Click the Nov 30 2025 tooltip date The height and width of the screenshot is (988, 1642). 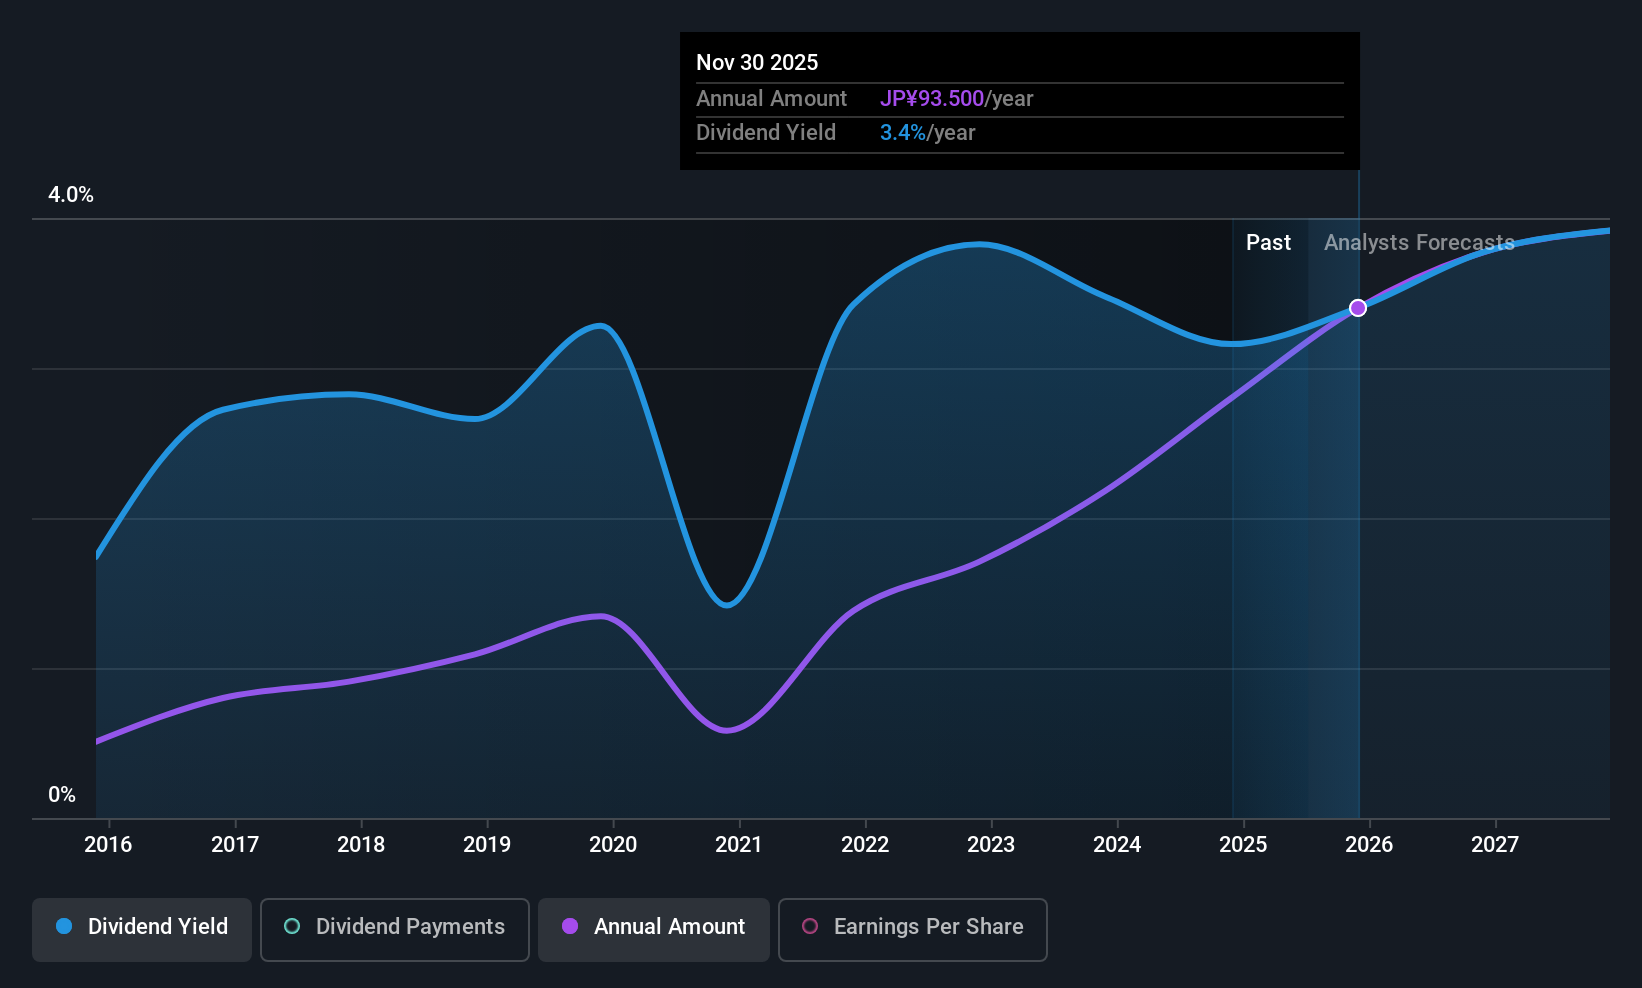[x=757, y=62]
